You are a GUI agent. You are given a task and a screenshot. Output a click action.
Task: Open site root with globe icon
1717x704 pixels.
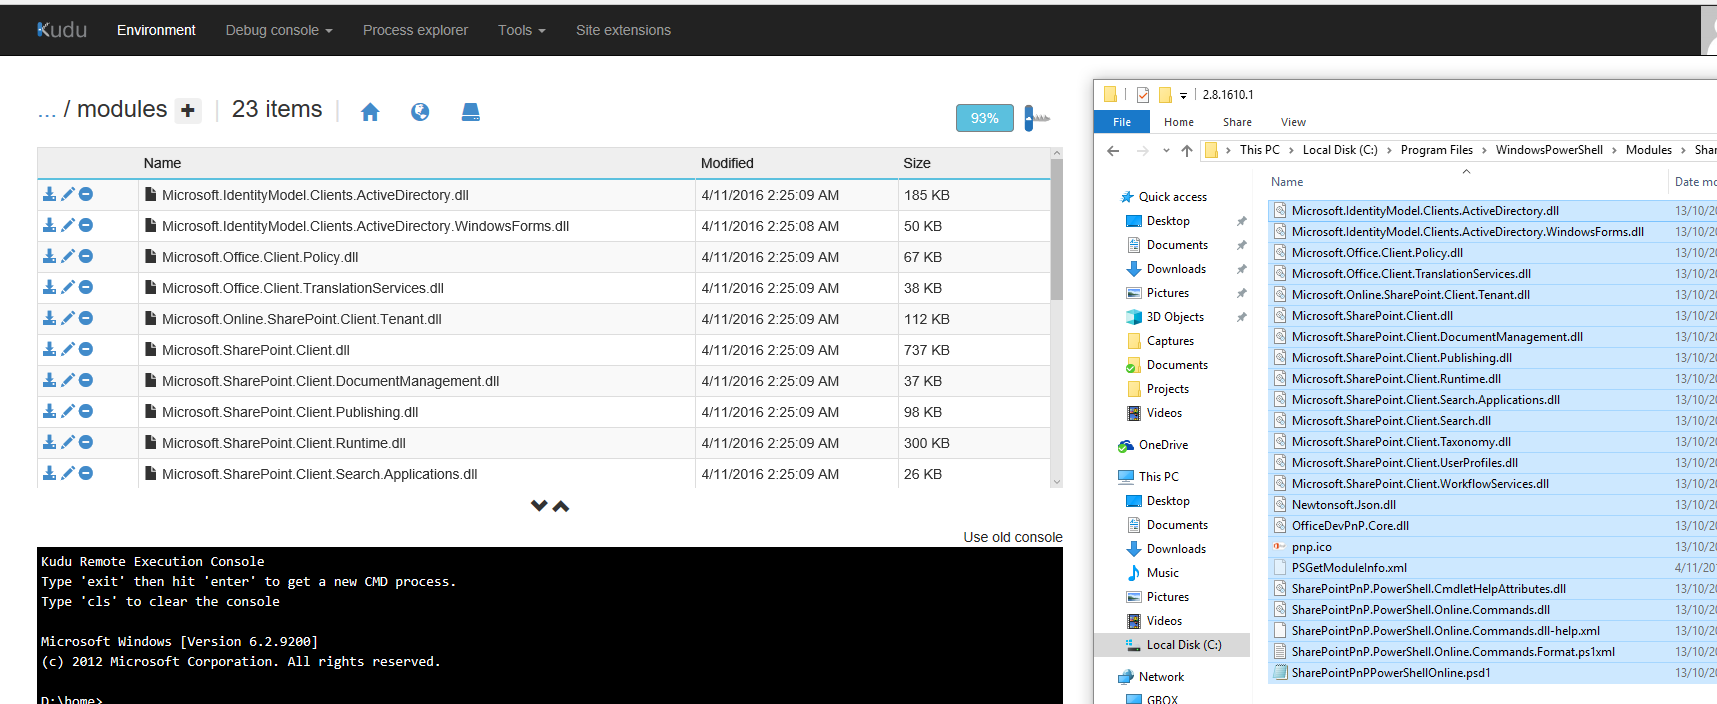click(420, 112)
